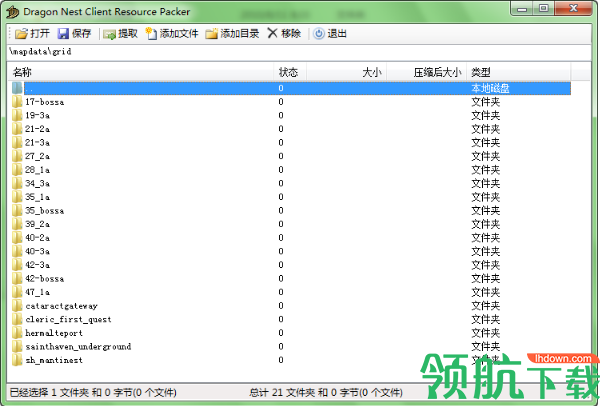Click the 添加目录 toolbar button label
The width and height of the screenshot is (600, 406).
click(240, 34)
